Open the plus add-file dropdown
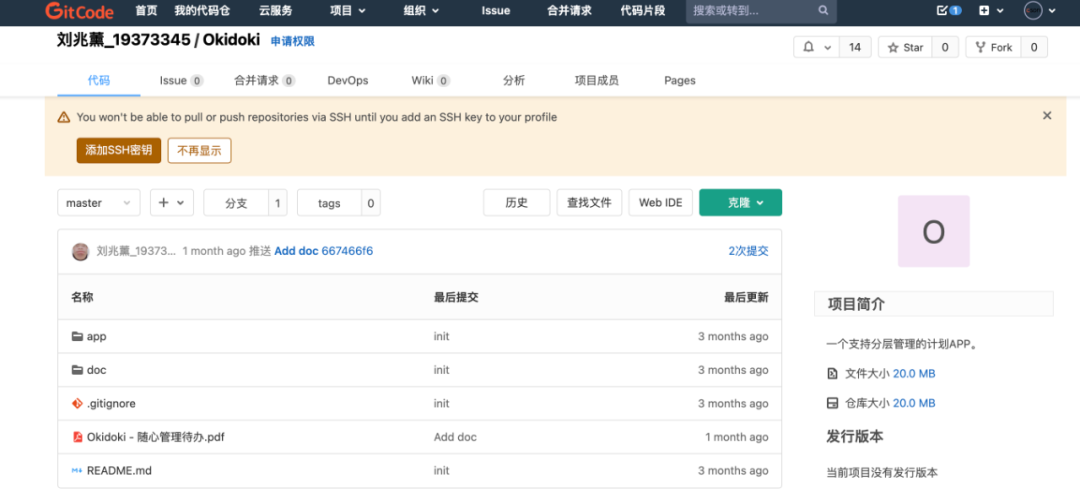This screenshot has width=1080, height=499. tap(172, 203)
